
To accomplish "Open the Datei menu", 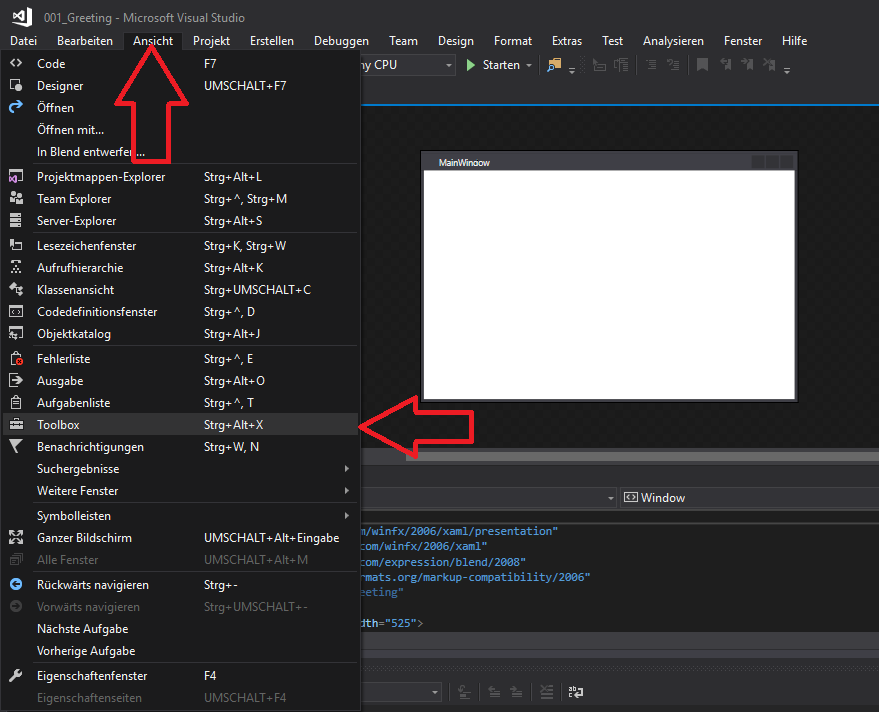I will tap(24, 41).
